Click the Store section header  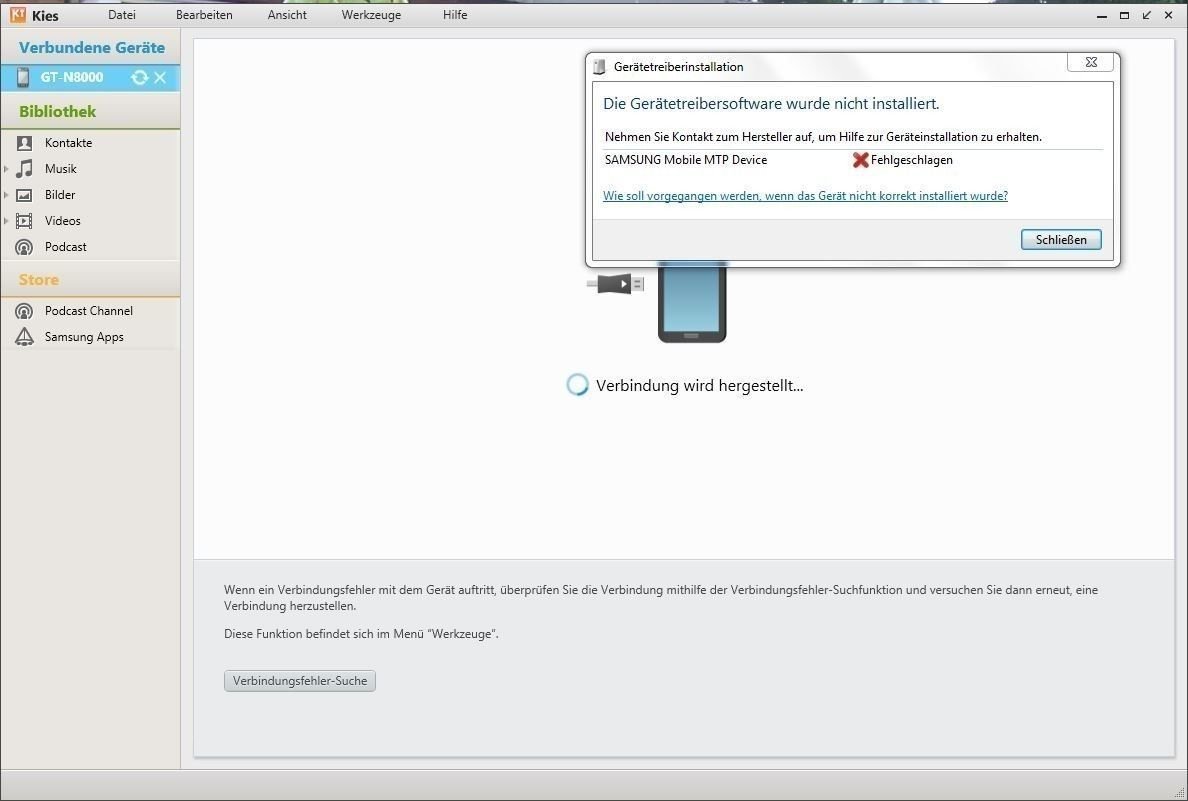coord(39,280)
